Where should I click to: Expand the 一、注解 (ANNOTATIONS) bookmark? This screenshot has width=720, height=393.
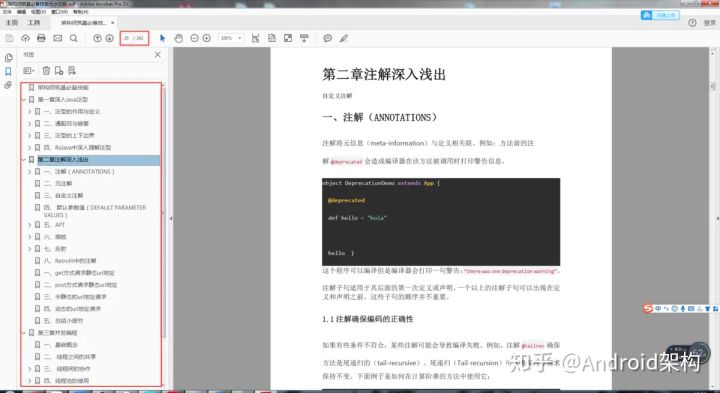29,172
